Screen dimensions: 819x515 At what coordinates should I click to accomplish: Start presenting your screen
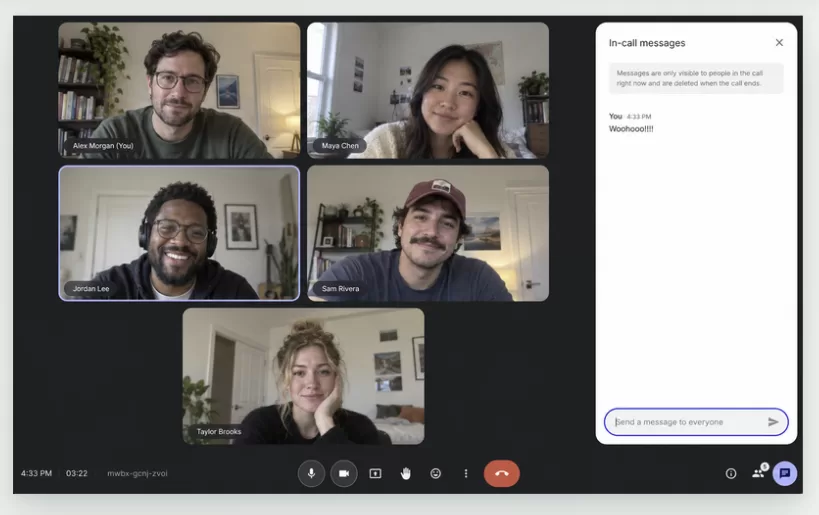(x=375, y=473)
